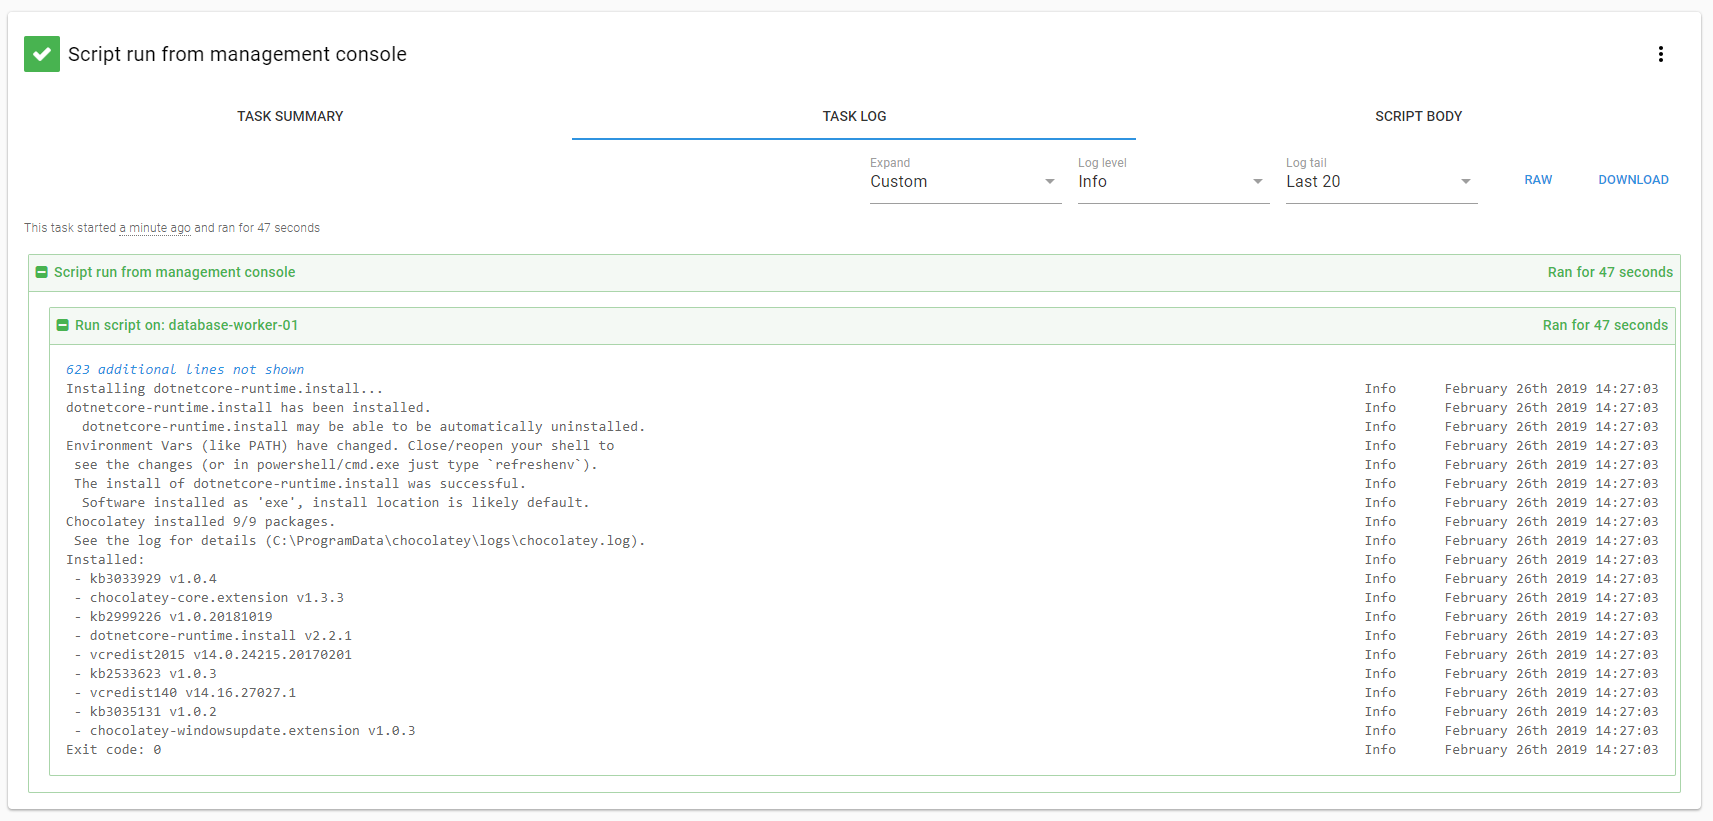The height and width of the screenshot is (821, 1713).
Task: Click the 'Installed:' log line
Action: pos(105,560)
